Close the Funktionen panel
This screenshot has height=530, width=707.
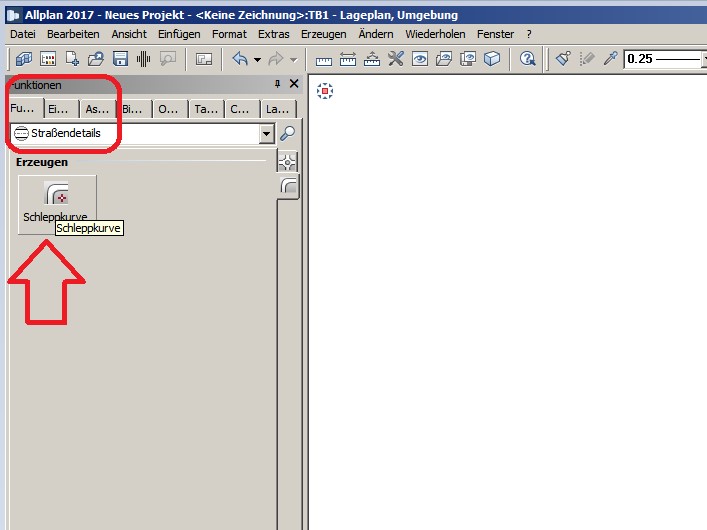click(293, 85)
